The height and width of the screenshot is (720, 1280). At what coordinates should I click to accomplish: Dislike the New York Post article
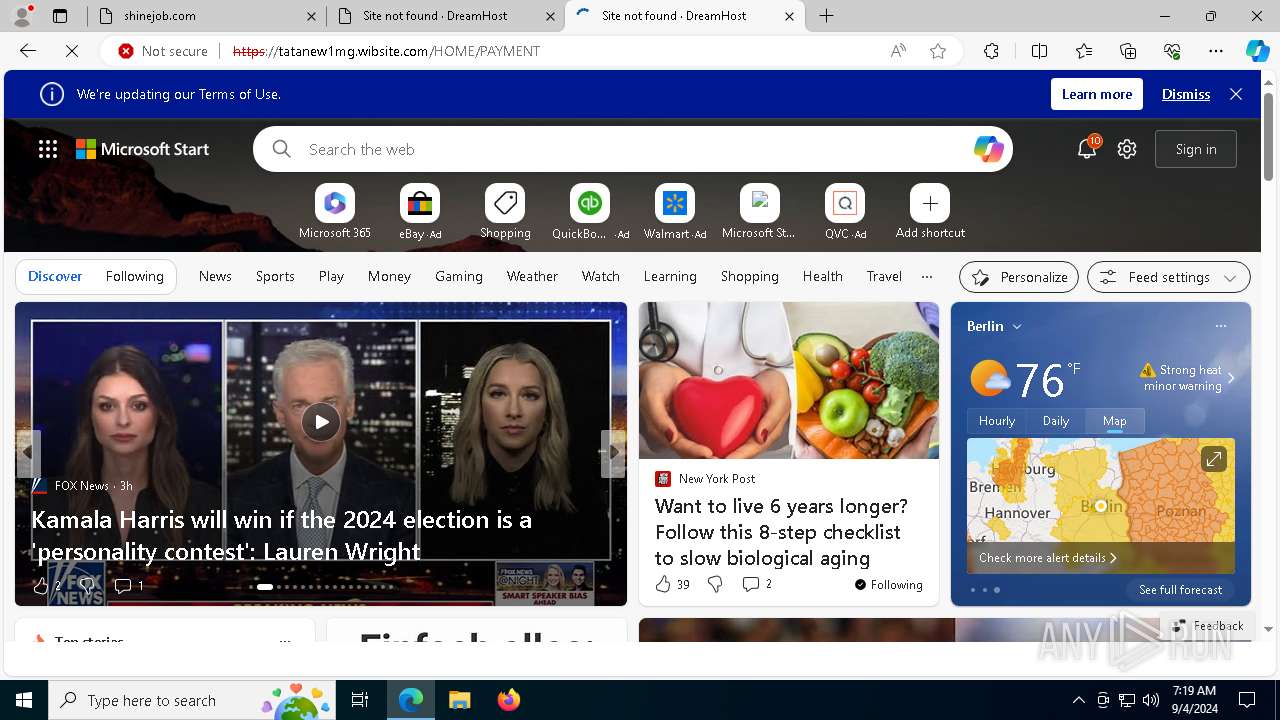(x=715, y=584)
